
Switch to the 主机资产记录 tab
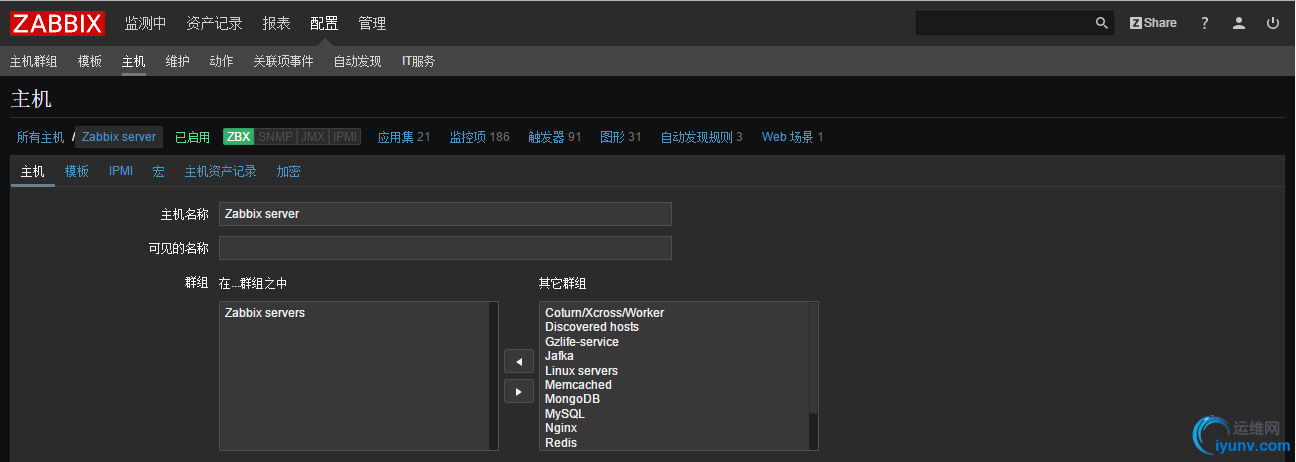[221, 171]
